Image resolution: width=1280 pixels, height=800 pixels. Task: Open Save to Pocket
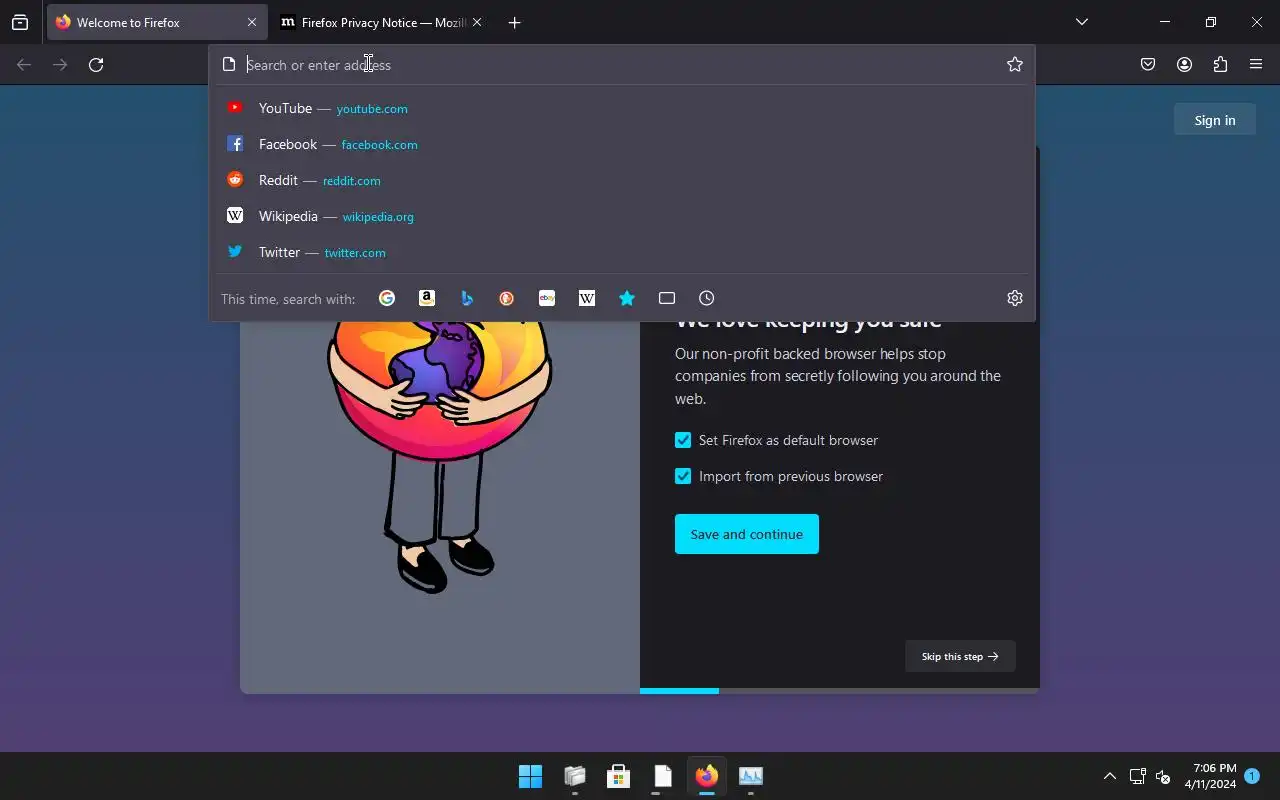click(1148, 64)
